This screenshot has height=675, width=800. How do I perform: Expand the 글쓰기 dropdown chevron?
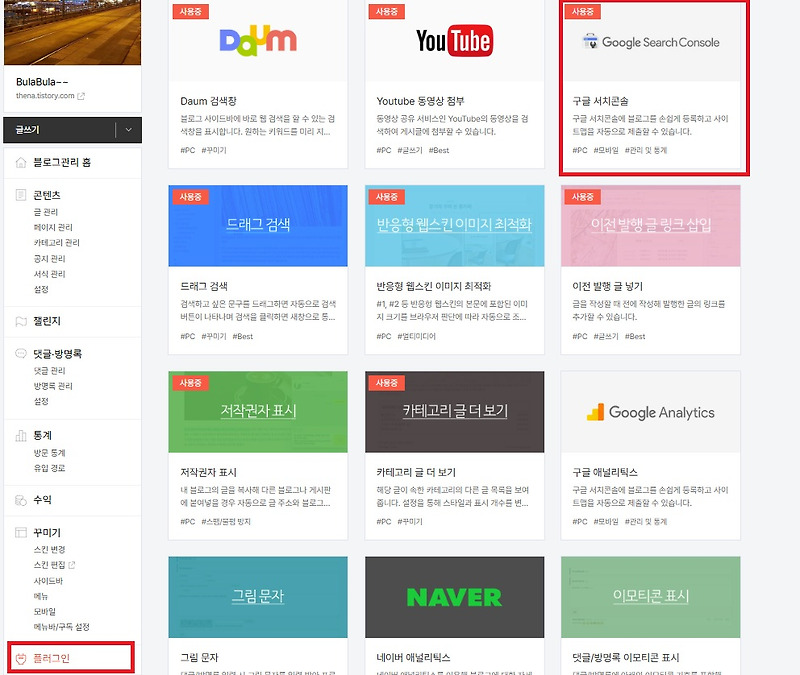click(x=128, y=131)
